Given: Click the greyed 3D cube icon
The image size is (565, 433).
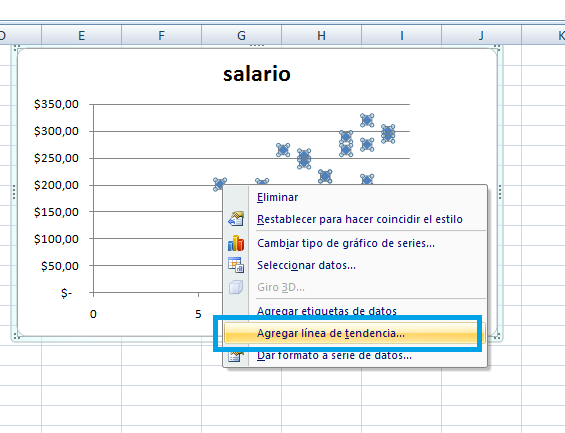Looking at the screenshot, I should point(236,287).
